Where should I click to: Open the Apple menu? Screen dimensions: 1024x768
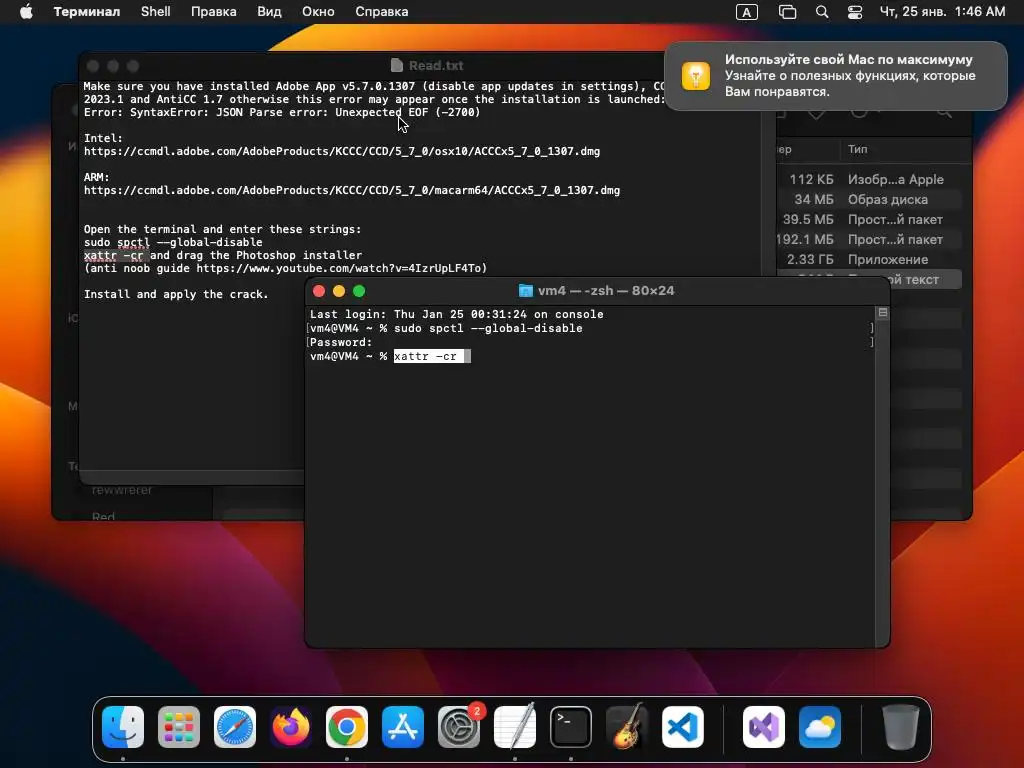tap(26, 12)
